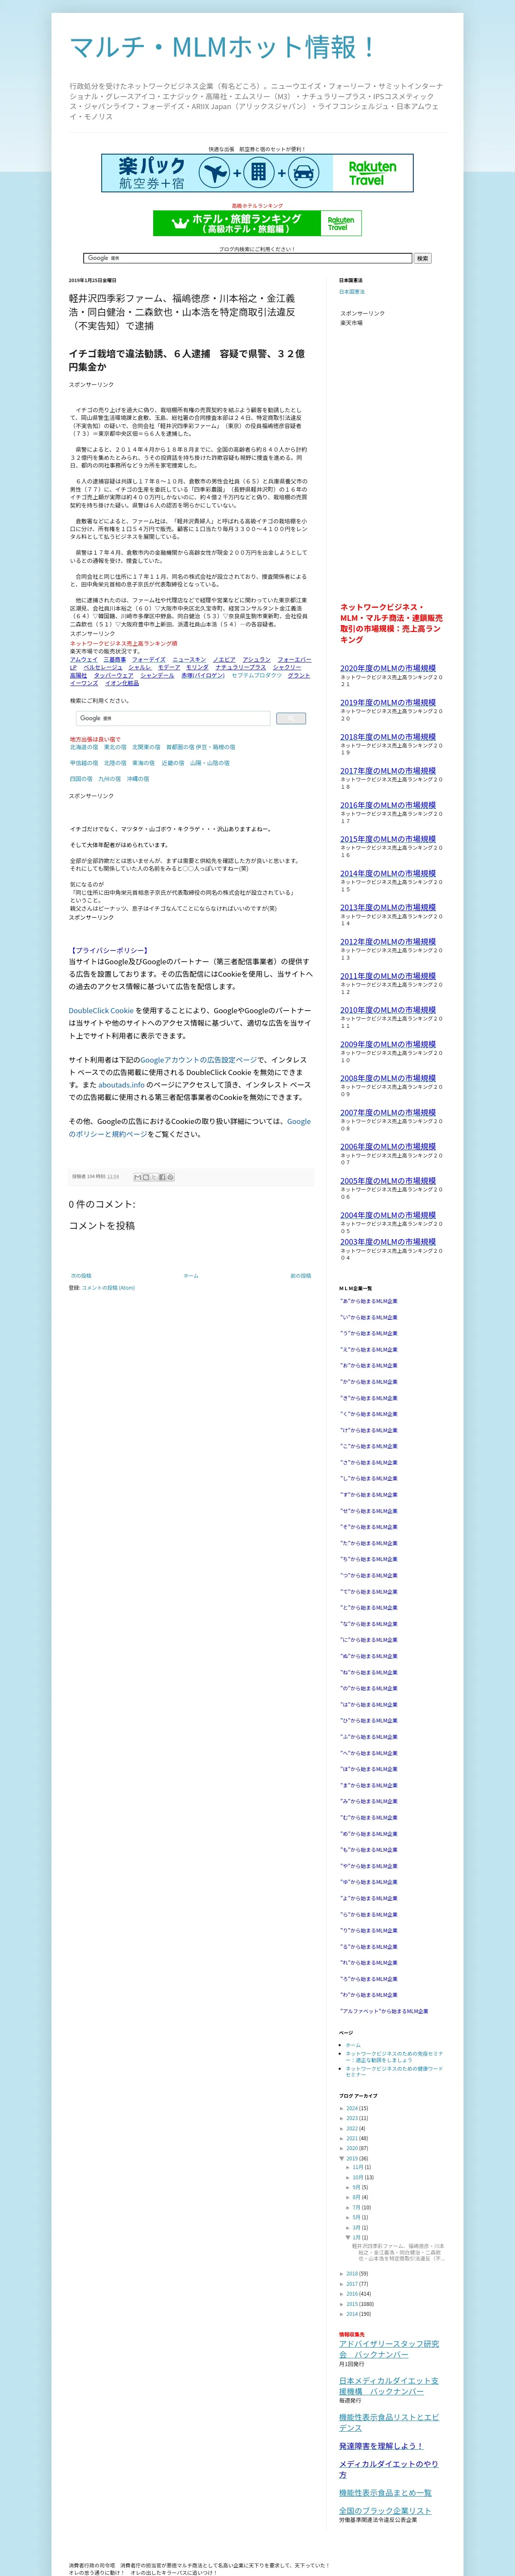Expand the 2024 blog archive
The height and width of the screenshot is (2576, 515).
tap(342, 2108)
